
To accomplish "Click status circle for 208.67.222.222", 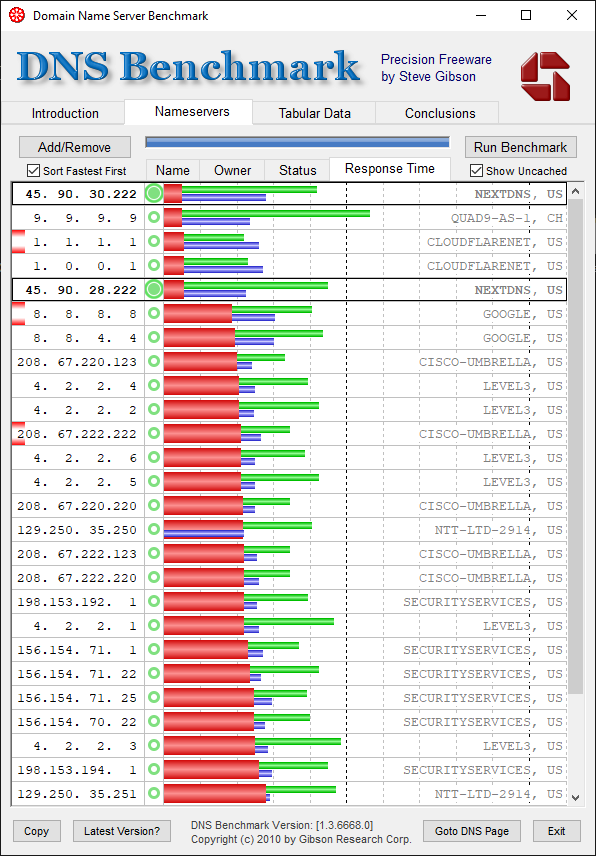I will tap(154, 433).
